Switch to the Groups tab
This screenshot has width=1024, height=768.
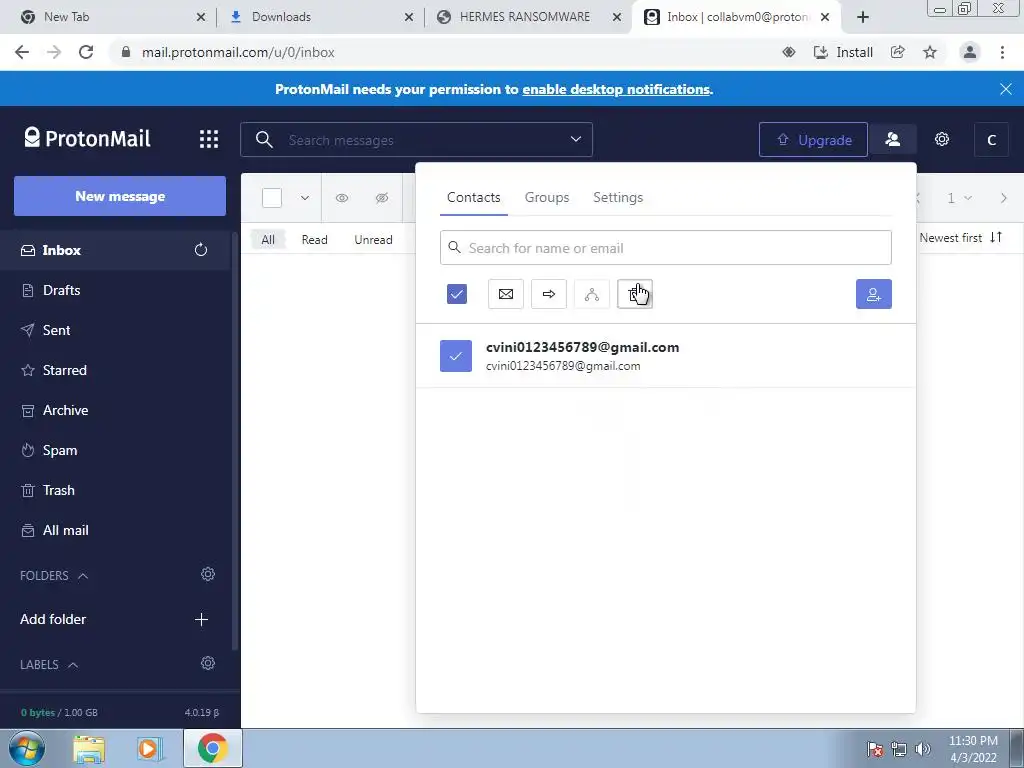click(547, 197)
